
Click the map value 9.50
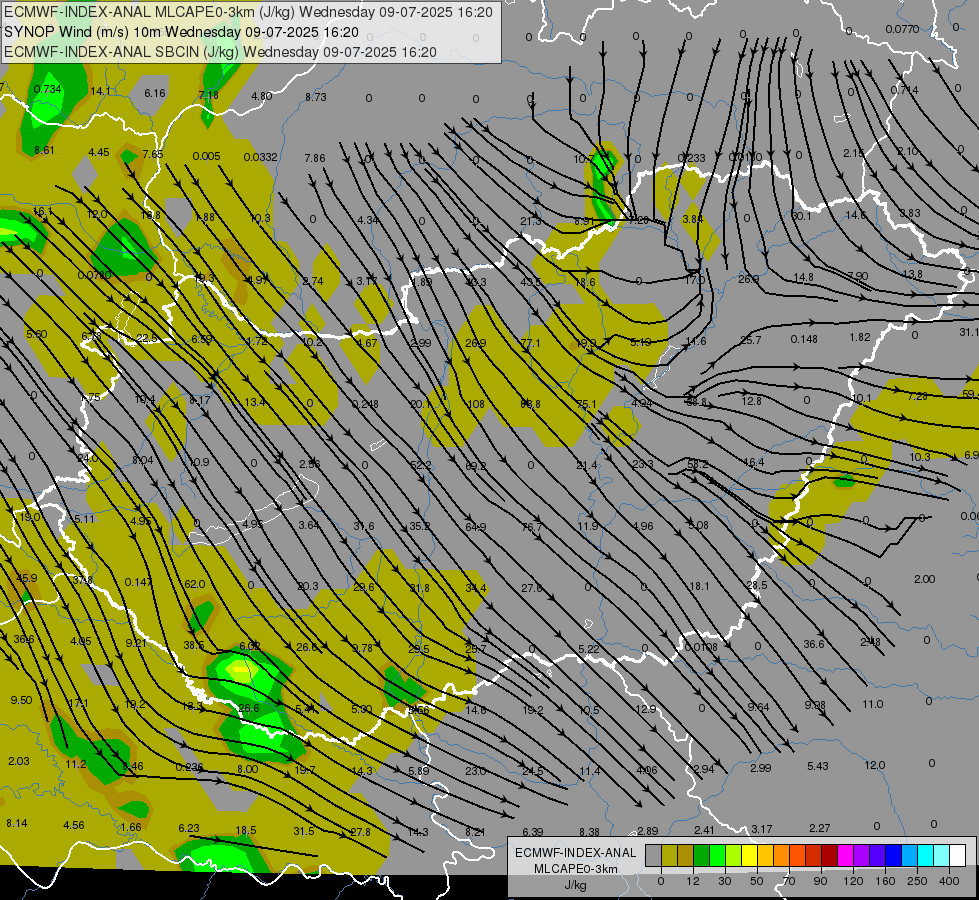(x=21, y=700)
